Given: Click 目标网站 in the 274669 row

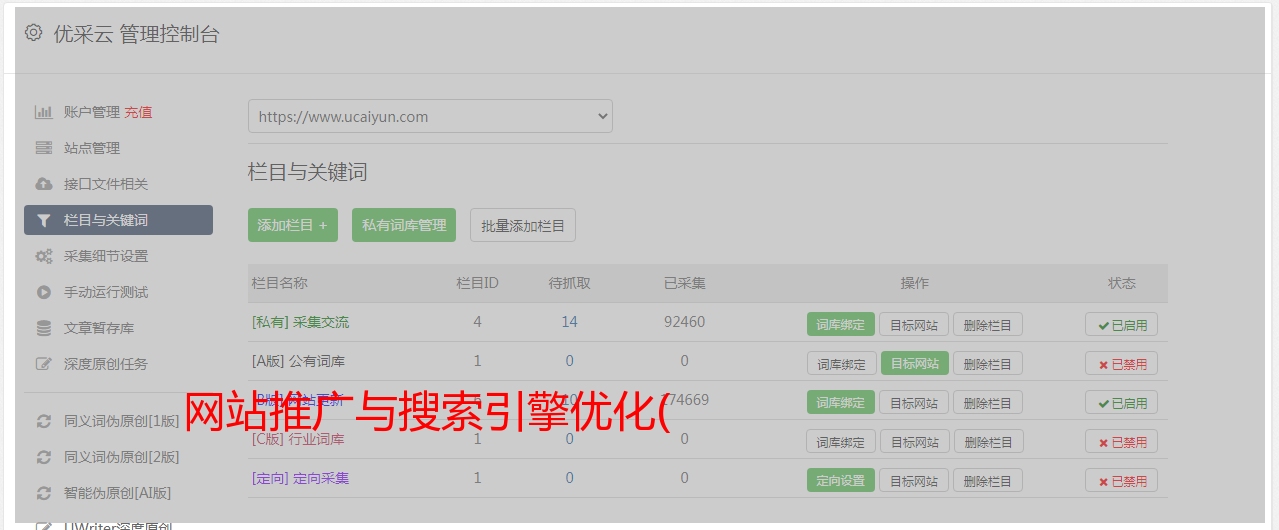Looking at the screenshot, I should (914, 402).
